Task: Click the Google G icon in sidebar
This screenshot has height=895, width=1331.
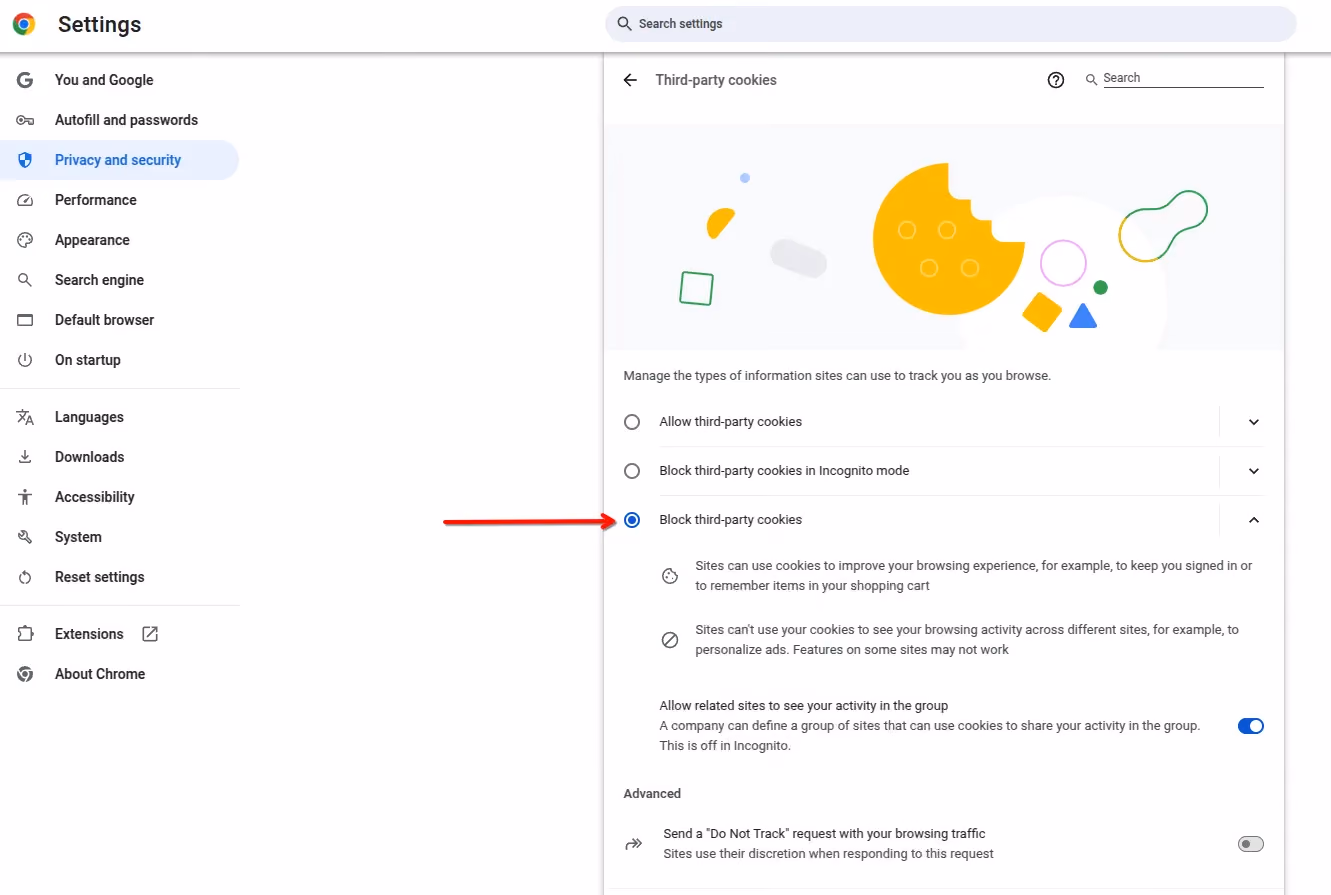Action: (x=25, y=80)
